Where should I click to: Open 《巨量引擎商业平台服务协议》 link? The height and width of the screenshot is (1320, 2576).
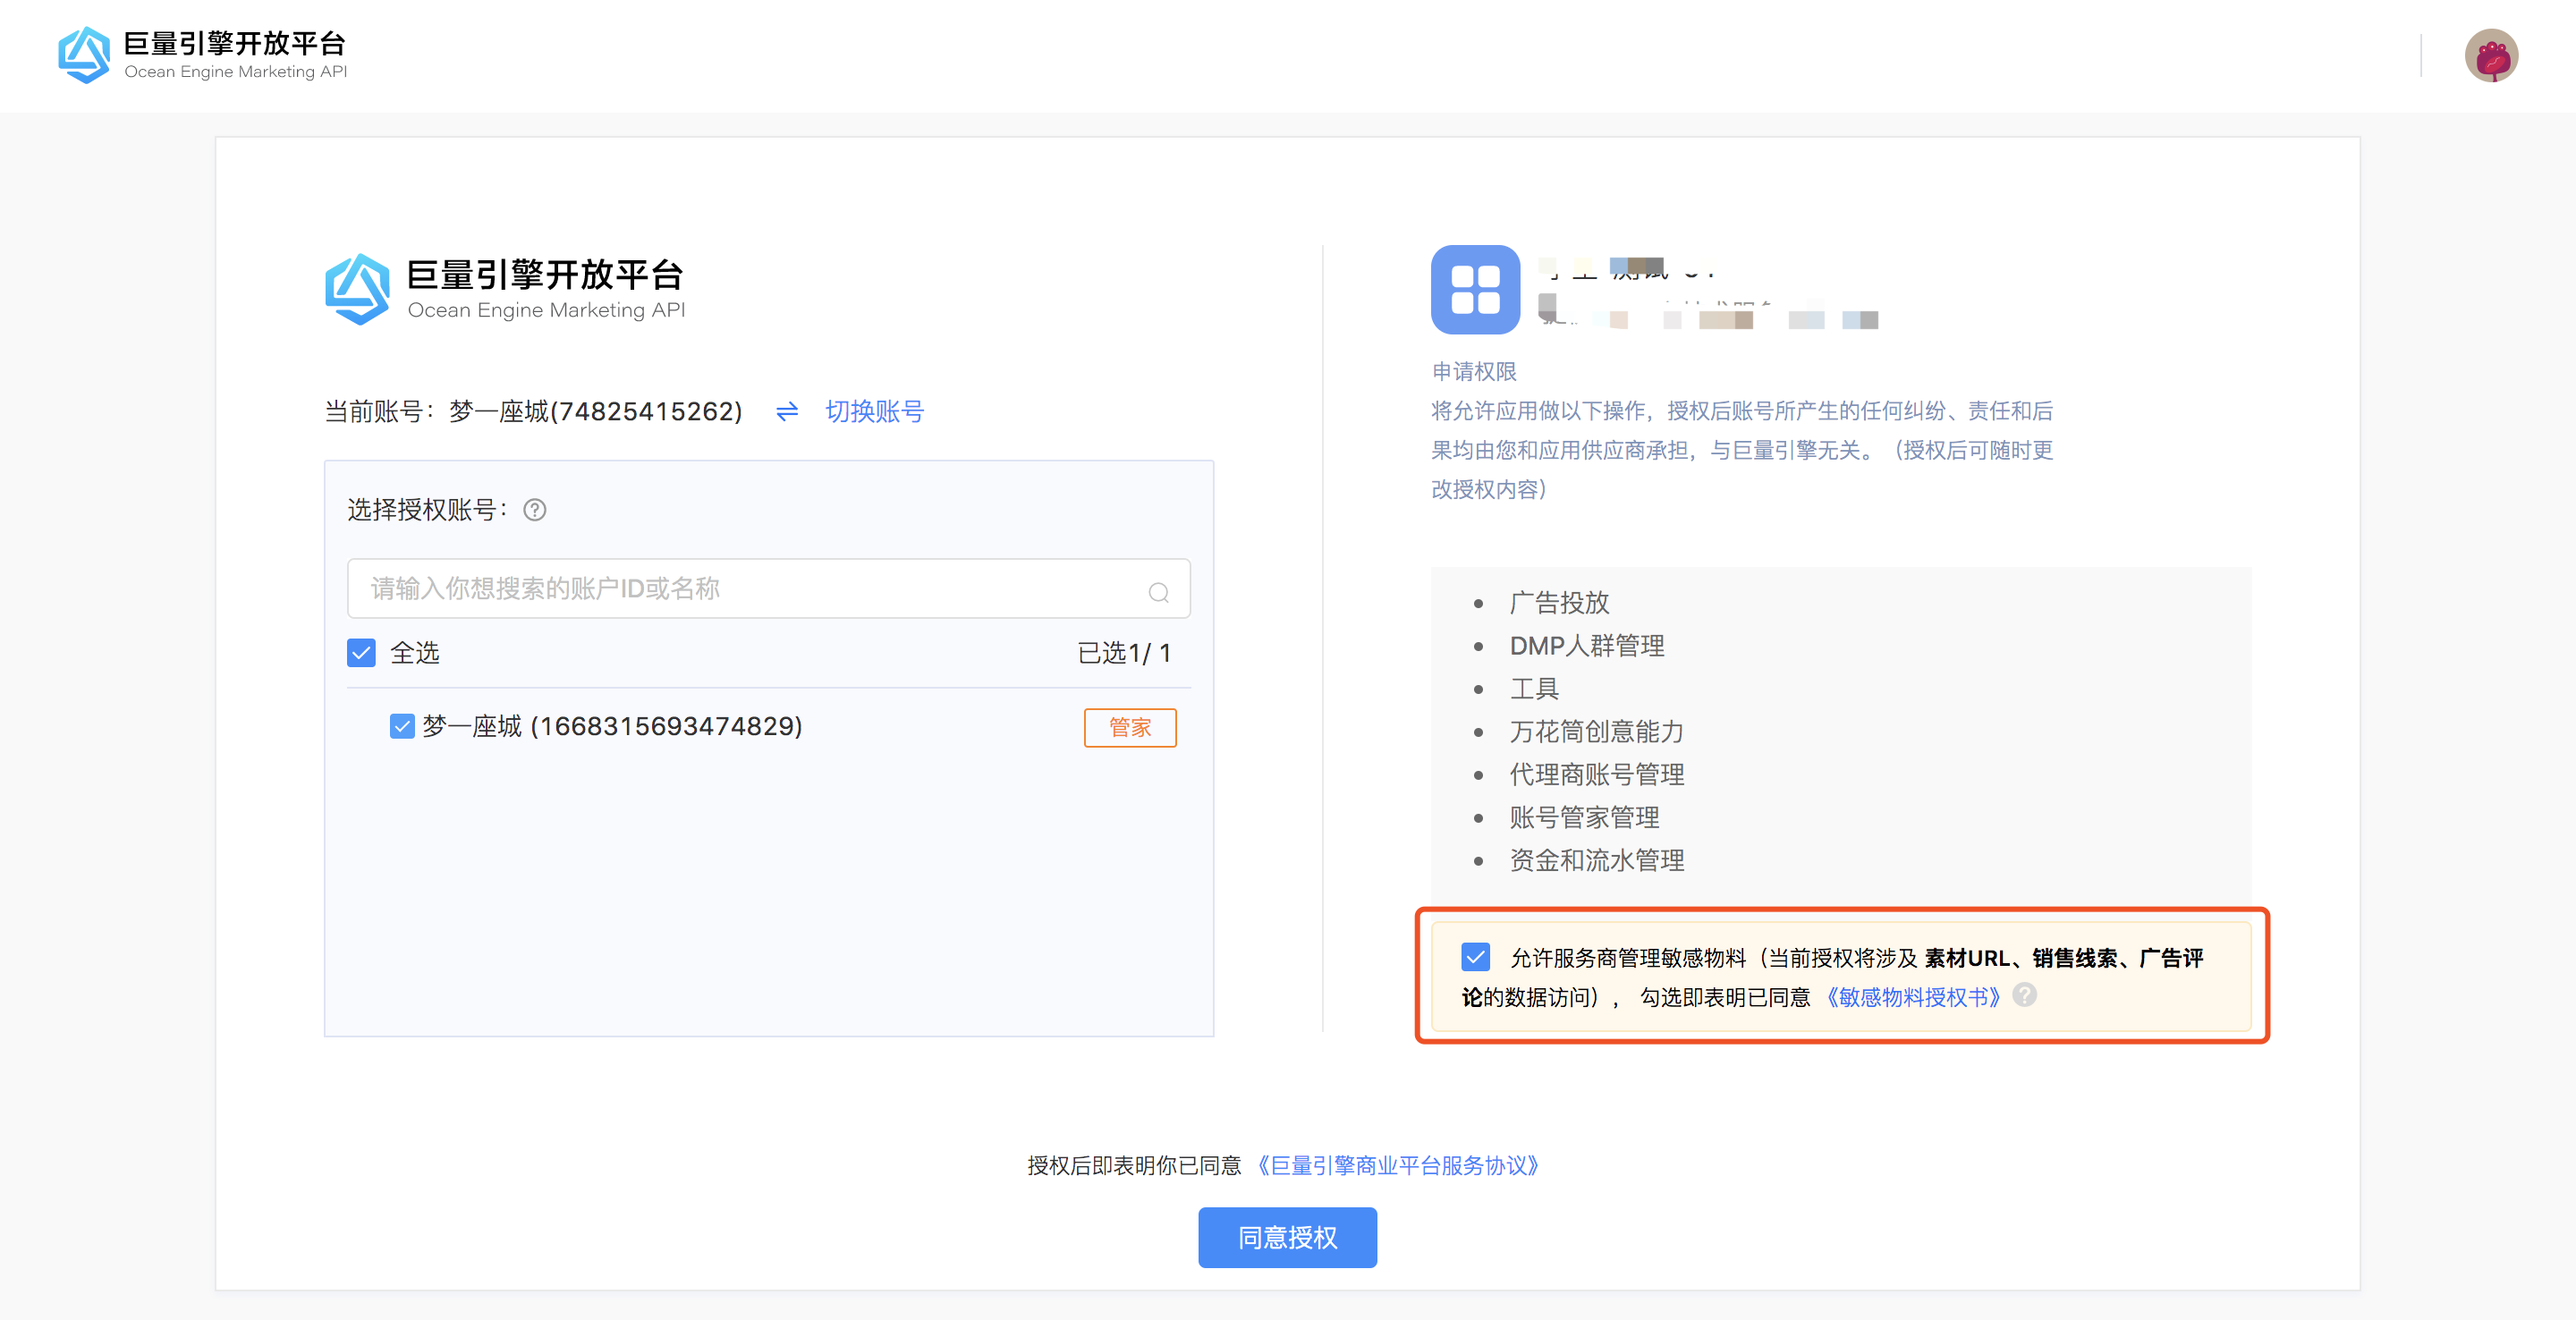click(x=1398, y=1165)
